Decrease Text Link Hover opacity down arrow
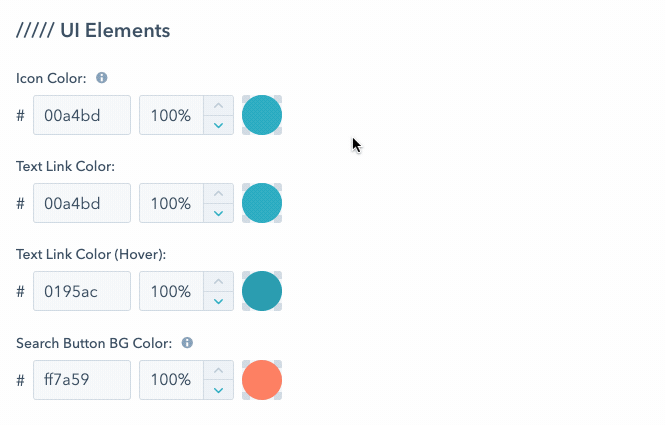Viewport: 665px width, 425px height. click(218, 301)
